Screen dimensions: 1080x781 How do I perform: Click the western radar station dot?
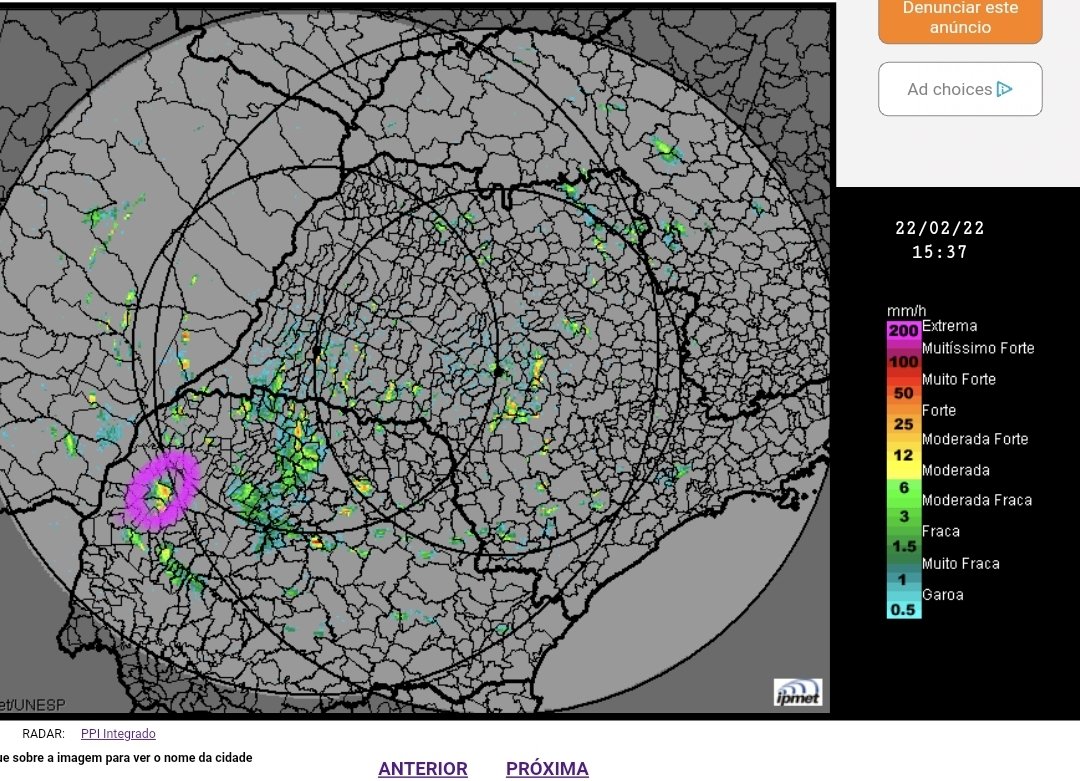coord(316,350)
